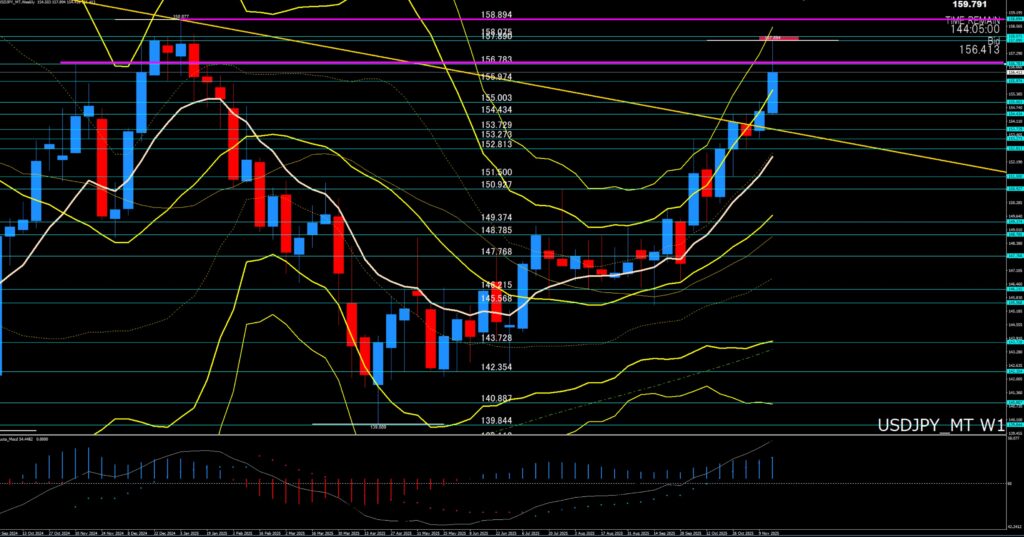Image resolution: width=1024 pixels, height=537 pixels.
Task: Select the 156.783 price level label
Action: click(497, 60)
